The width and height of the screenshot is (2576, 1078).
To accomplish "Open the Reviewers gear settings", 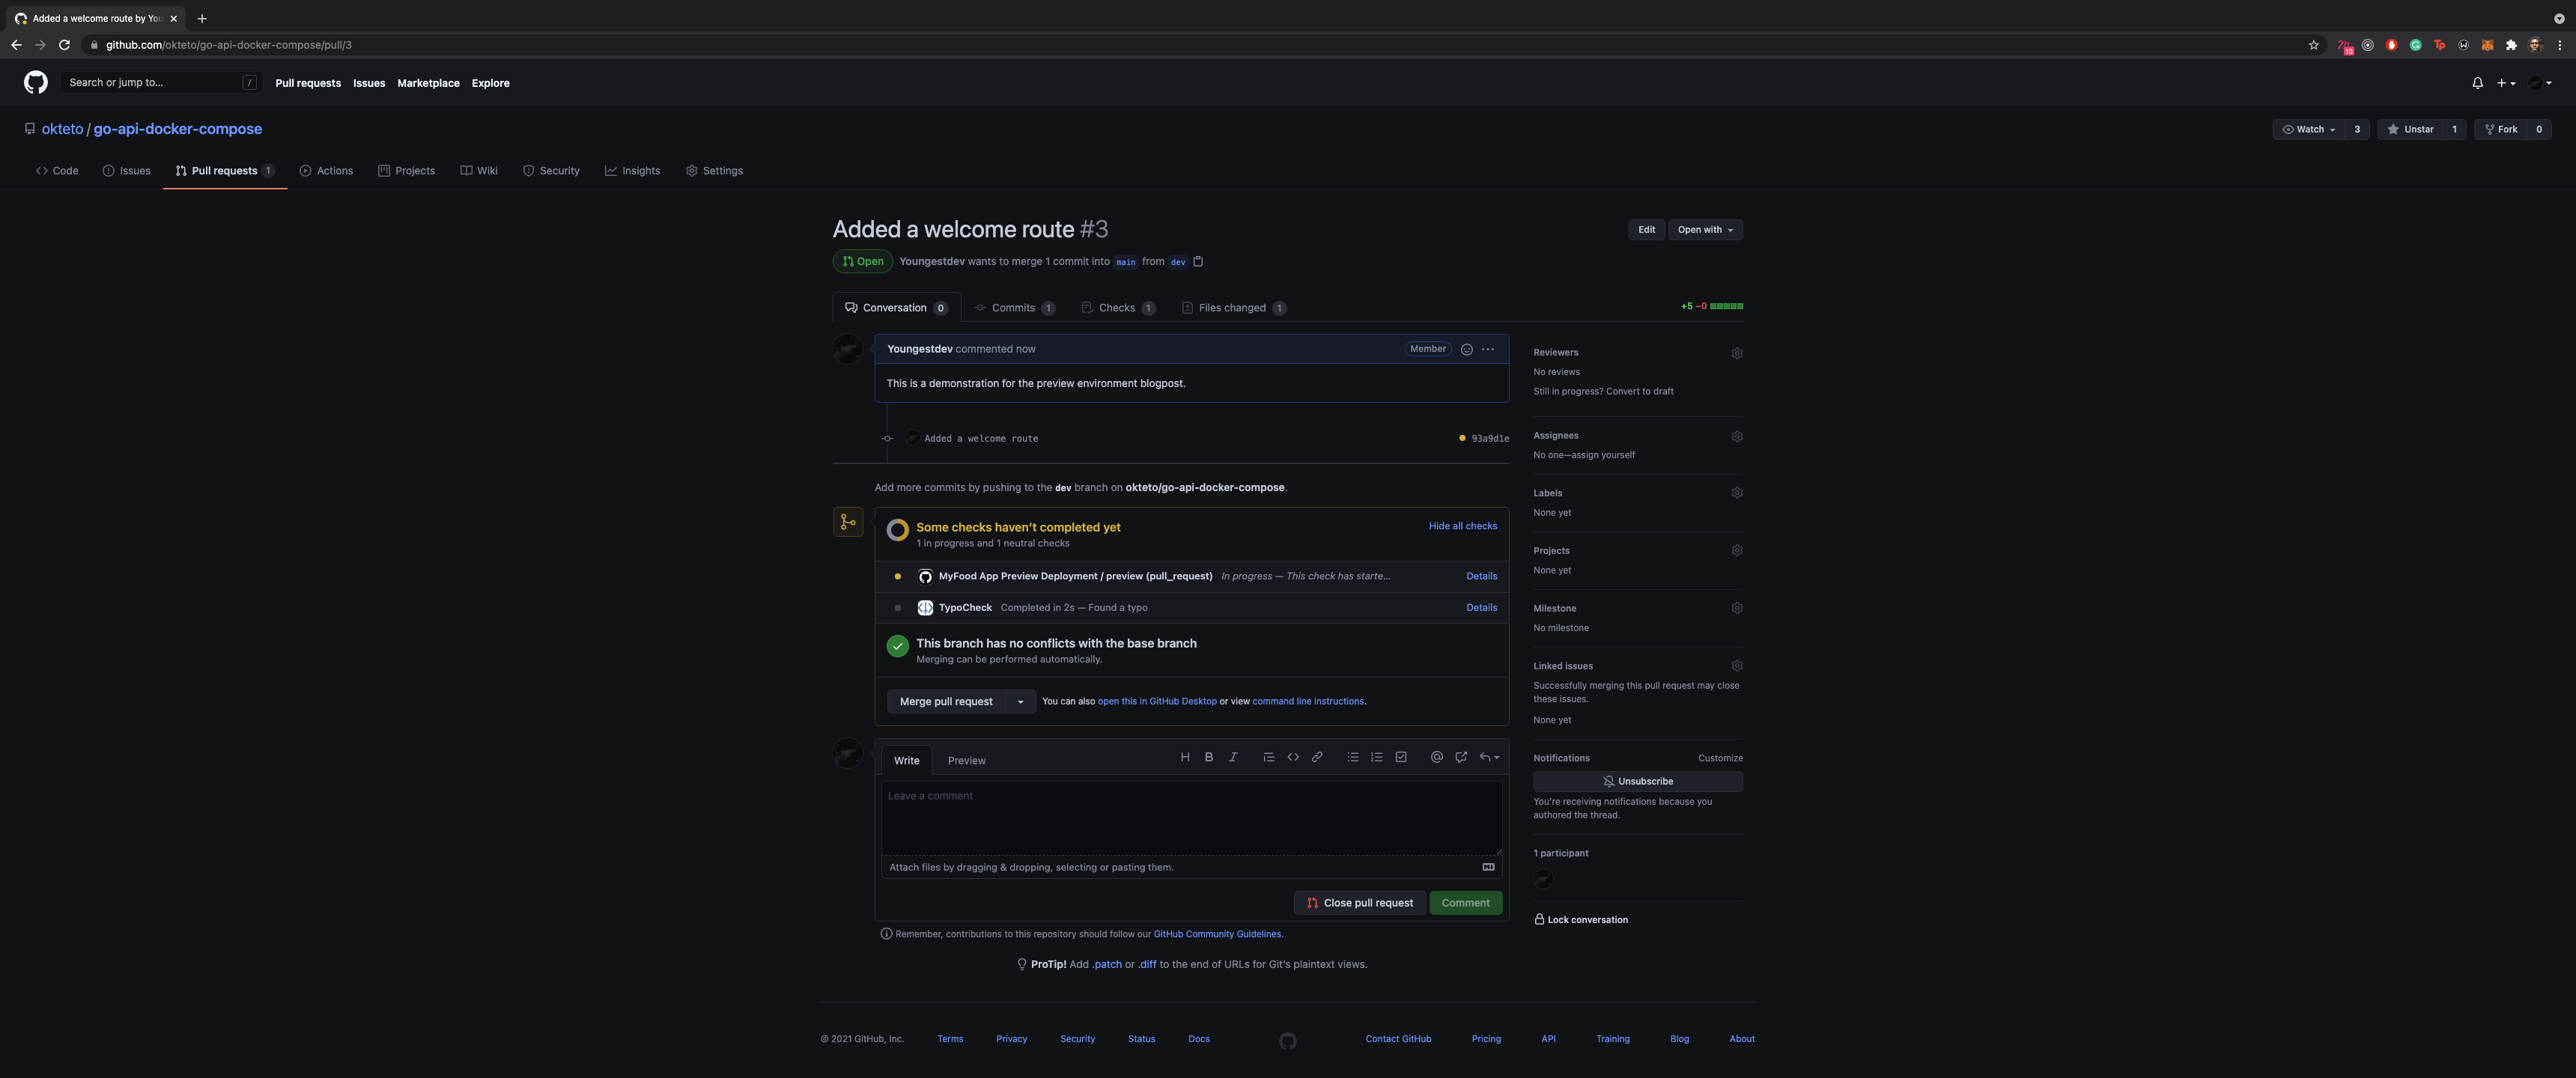I will click(1737, 353).
